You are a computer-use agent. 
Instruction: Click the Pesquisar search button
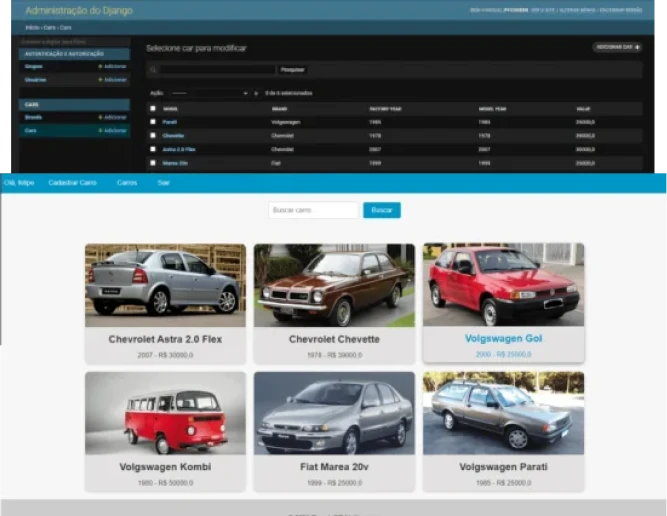tap(292, 70)
